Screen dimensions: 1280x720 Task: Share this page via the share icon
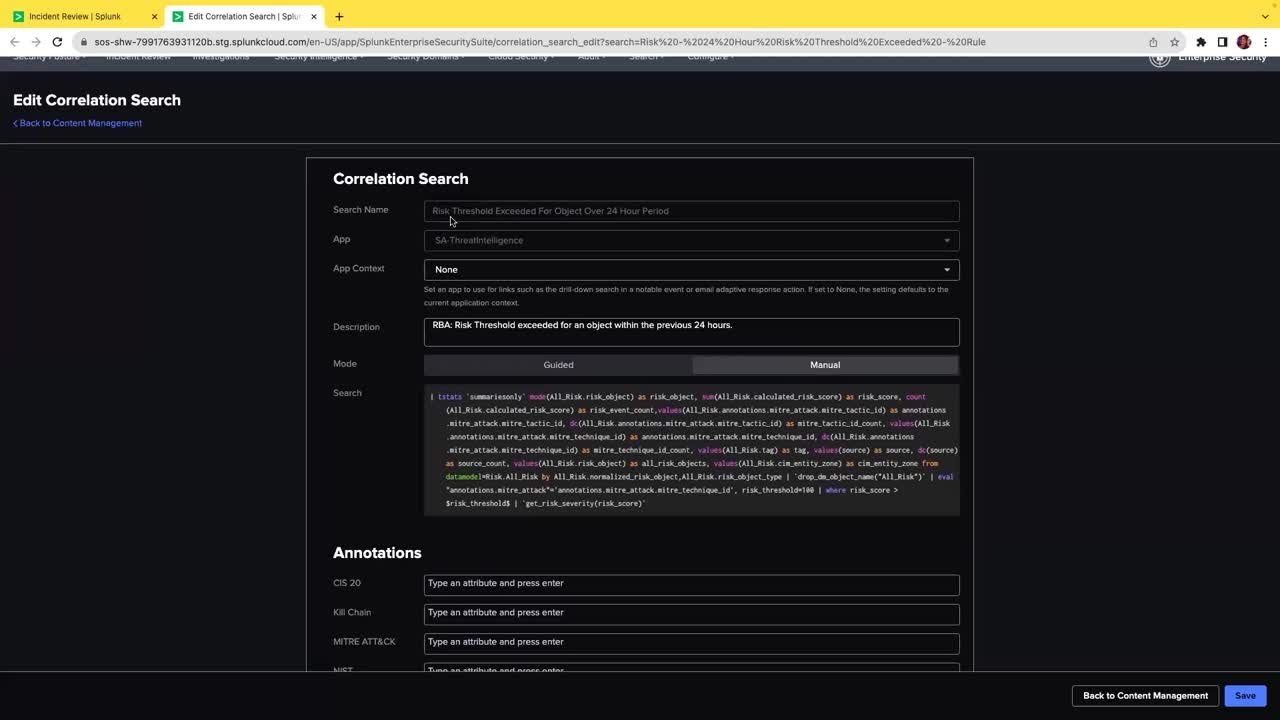click(1153, 42)
